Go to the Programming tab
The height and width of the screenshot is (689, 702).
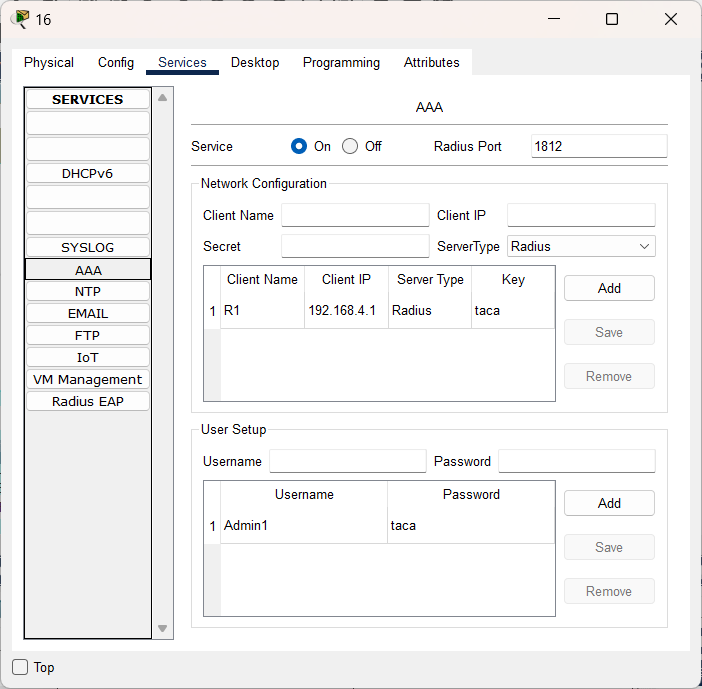pos(341,62)
